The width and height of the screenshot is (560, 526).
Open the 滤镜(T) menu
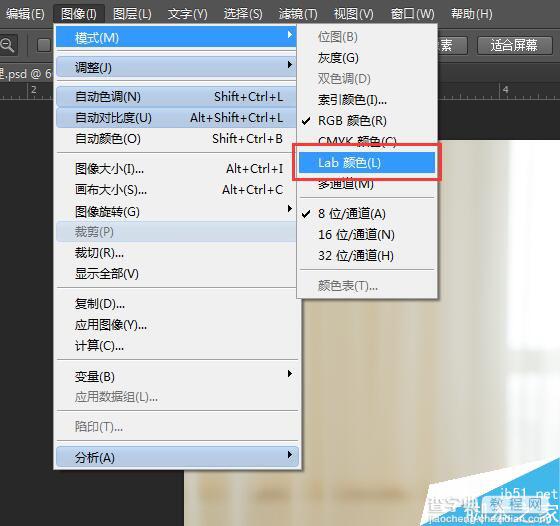click(x=298, y=14)
